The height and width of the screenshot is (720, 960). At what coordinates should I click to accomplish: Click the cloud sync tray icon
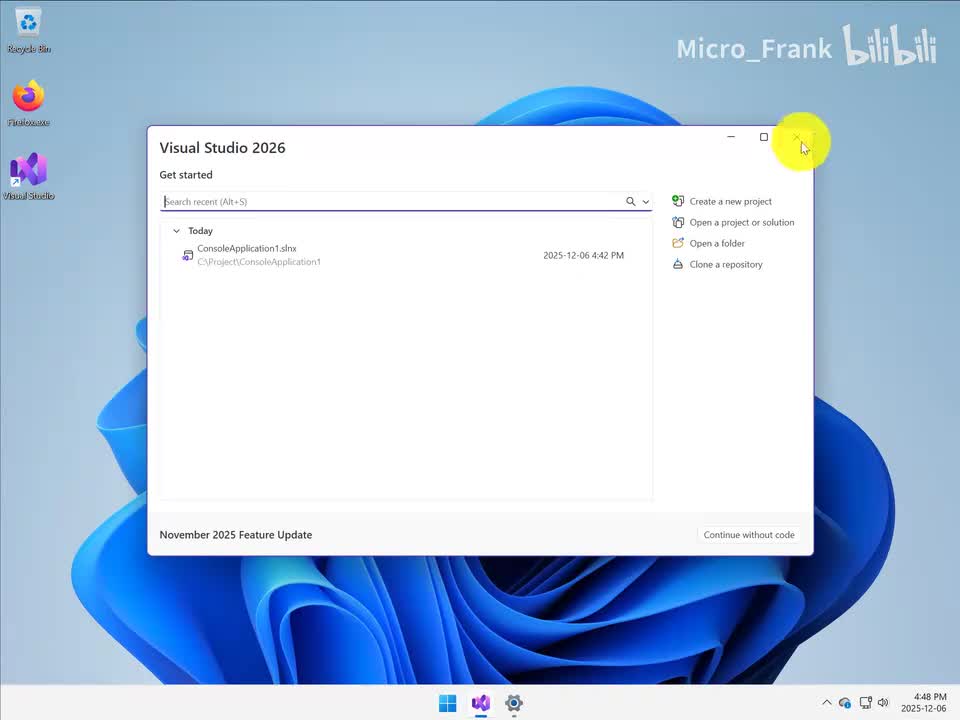click(x=845, y=703)
